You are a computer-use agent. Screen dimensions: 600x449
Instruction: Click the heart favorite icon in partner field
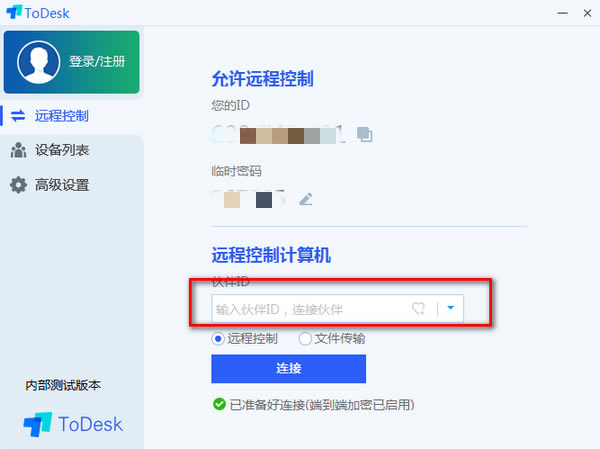[418, 308]
